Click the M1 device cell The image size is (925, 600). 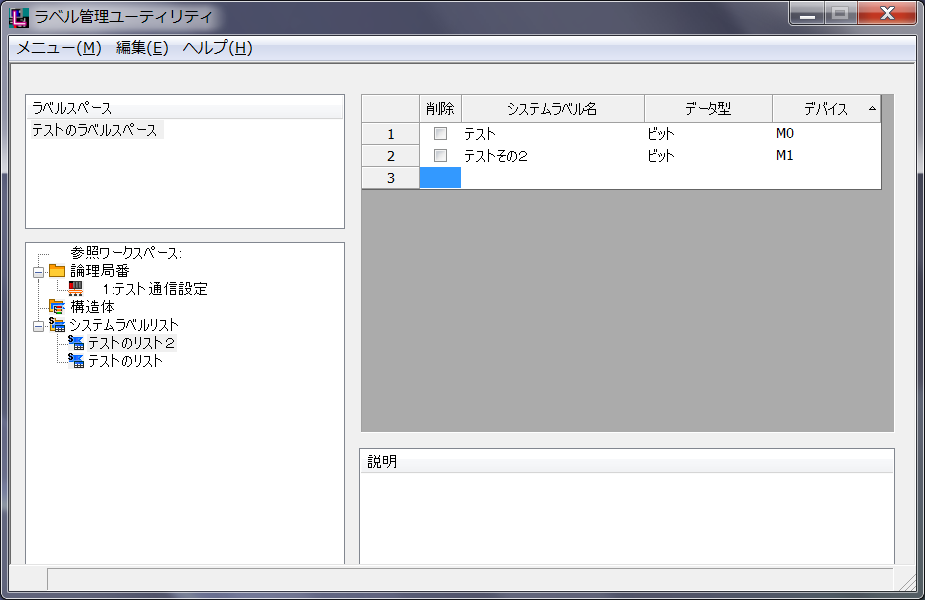tap(826, 156)
